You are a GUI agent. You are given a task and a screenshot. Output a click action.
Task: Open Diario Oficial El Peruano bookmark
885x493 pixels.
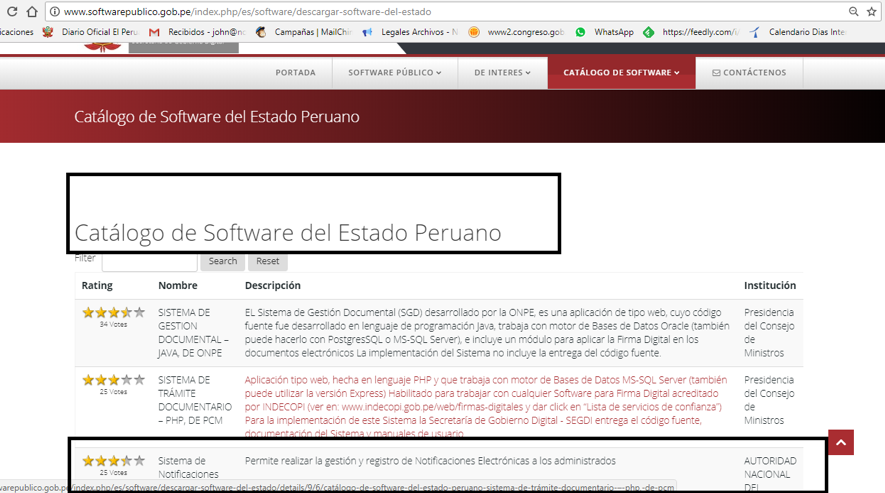coord(92,32)
